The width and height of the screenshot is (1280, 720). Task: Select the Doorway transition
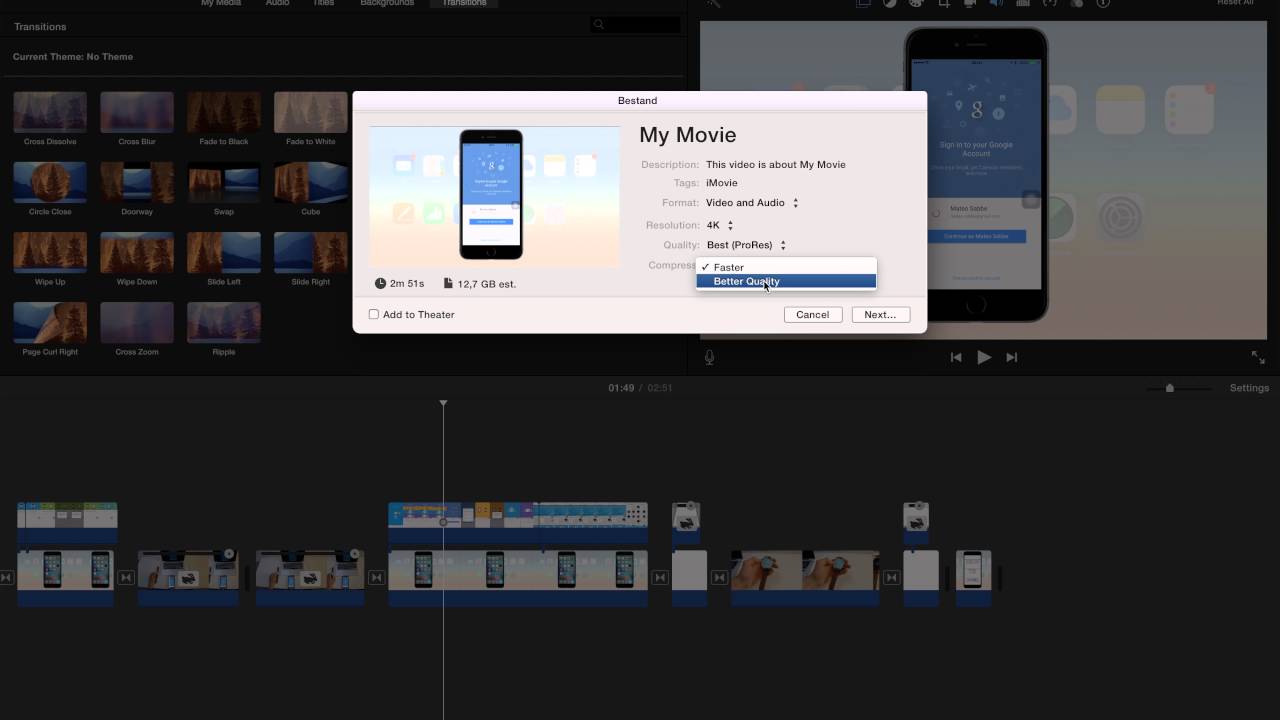137,182
